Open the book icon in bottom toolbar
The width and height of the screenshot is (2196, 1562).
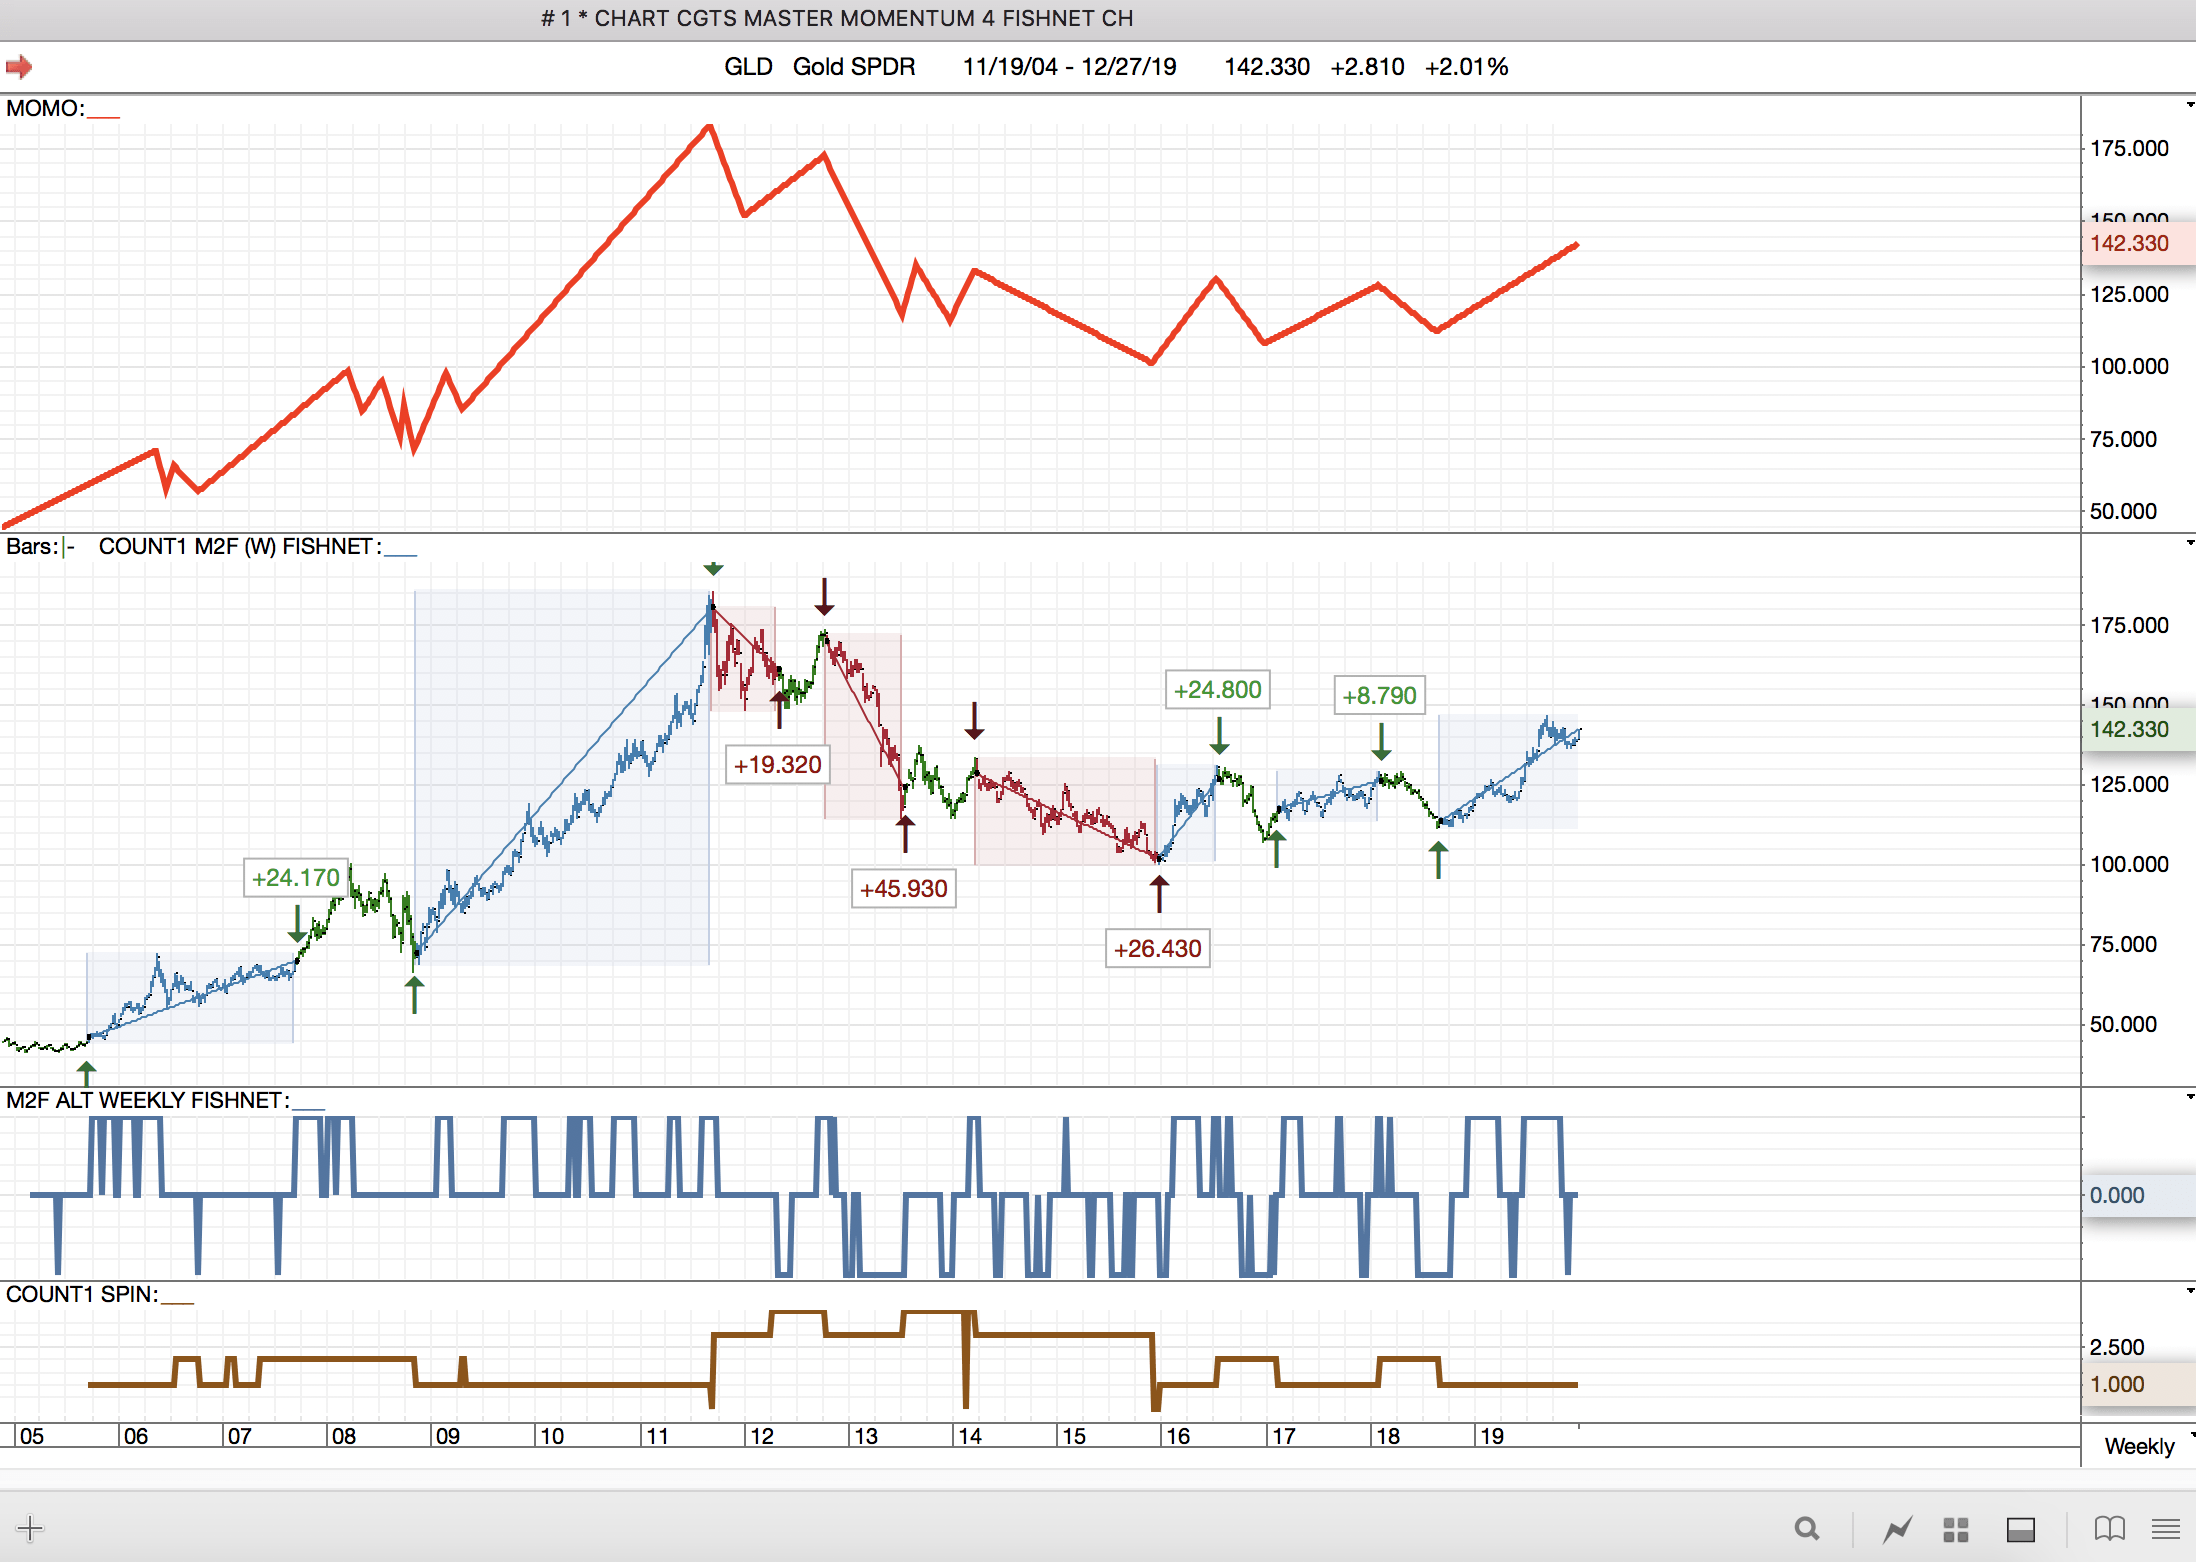pos(2109,1528)
